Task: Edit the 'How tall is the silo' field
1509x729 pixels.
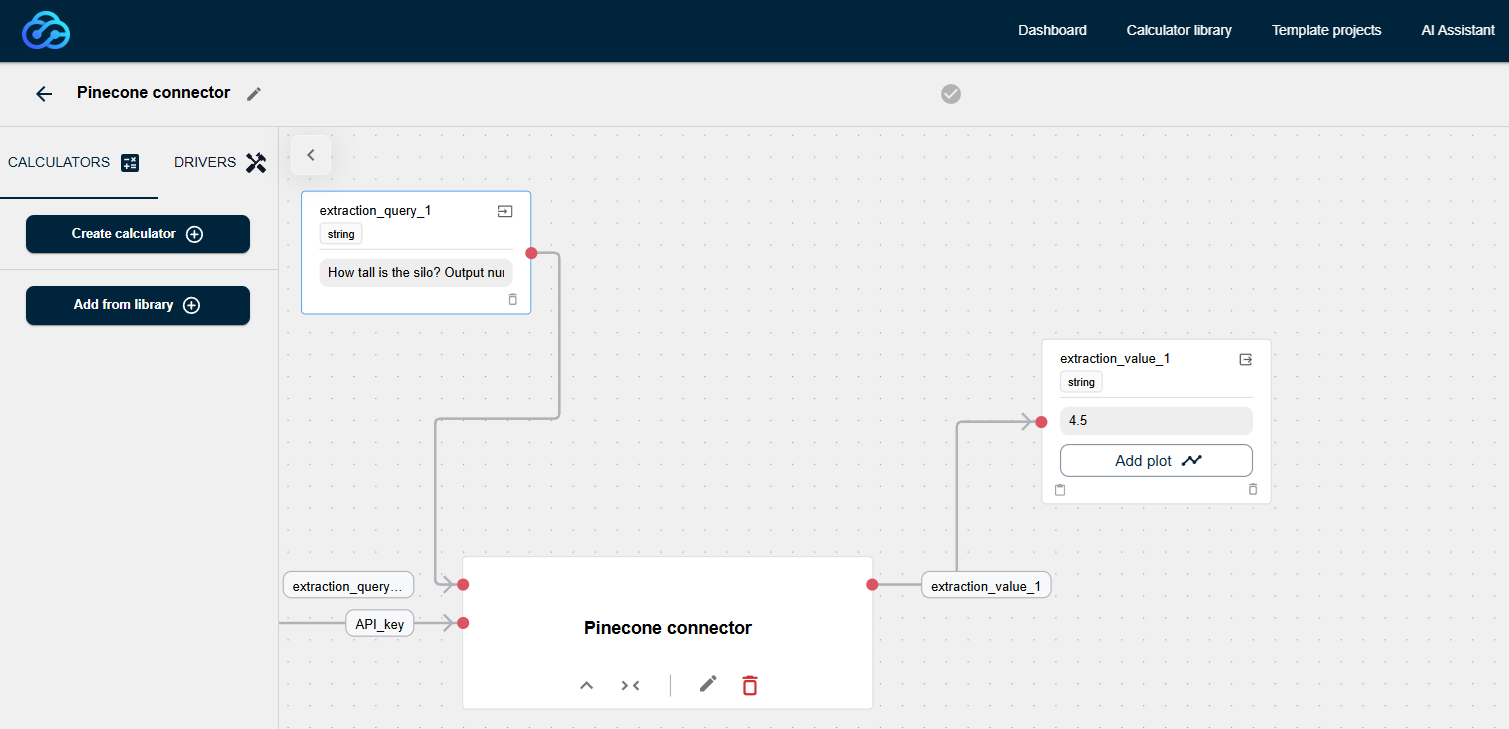Action: [x=416, y=272]
